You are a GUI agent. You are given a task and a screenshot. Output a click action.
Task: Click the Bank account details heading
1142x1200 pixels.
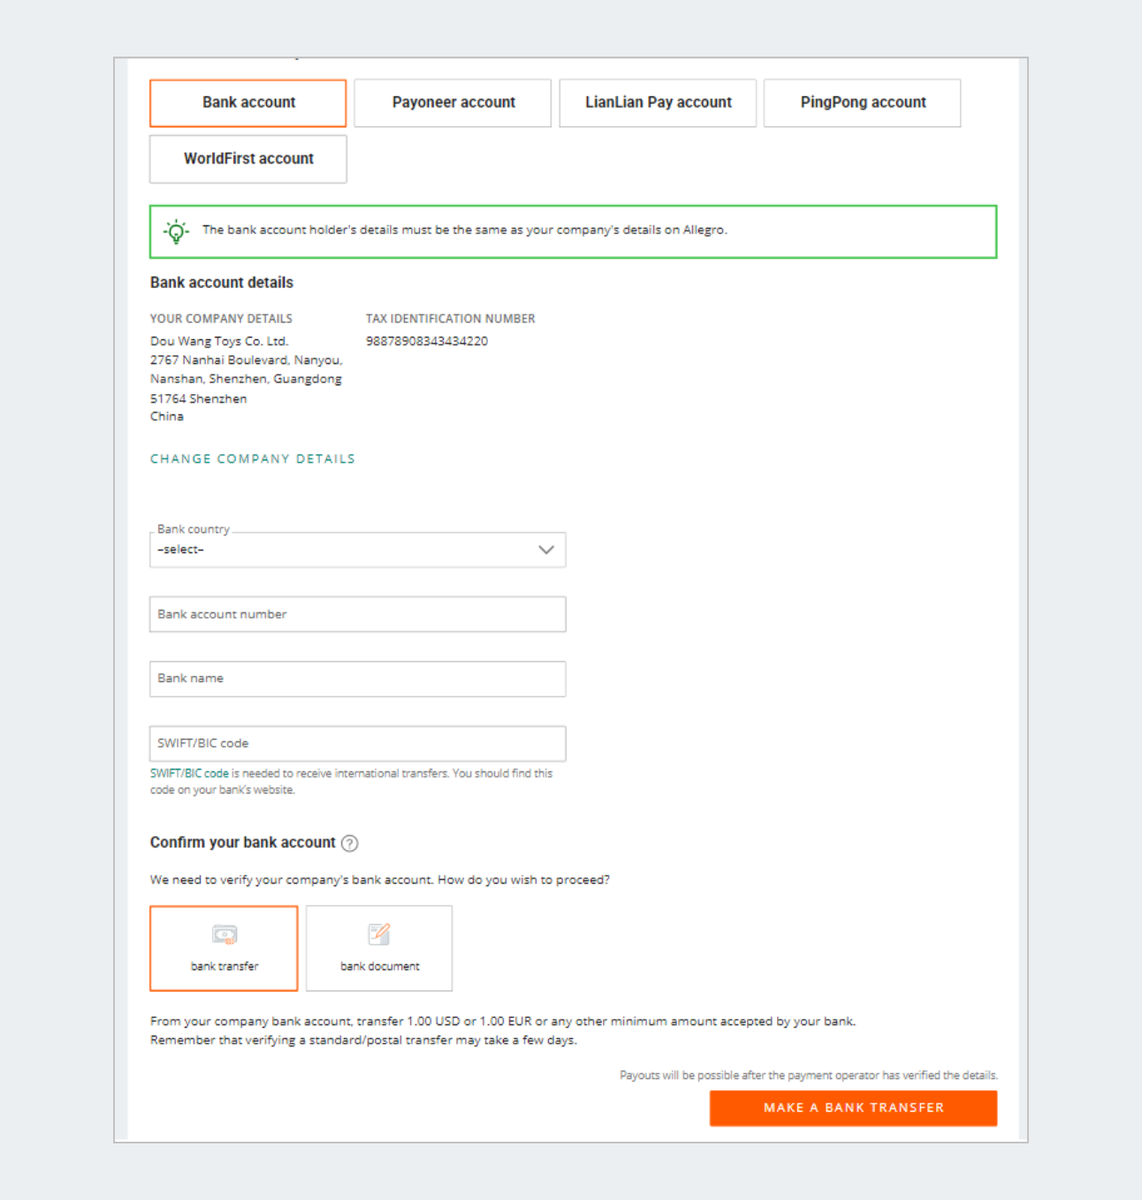pos(222,283)
